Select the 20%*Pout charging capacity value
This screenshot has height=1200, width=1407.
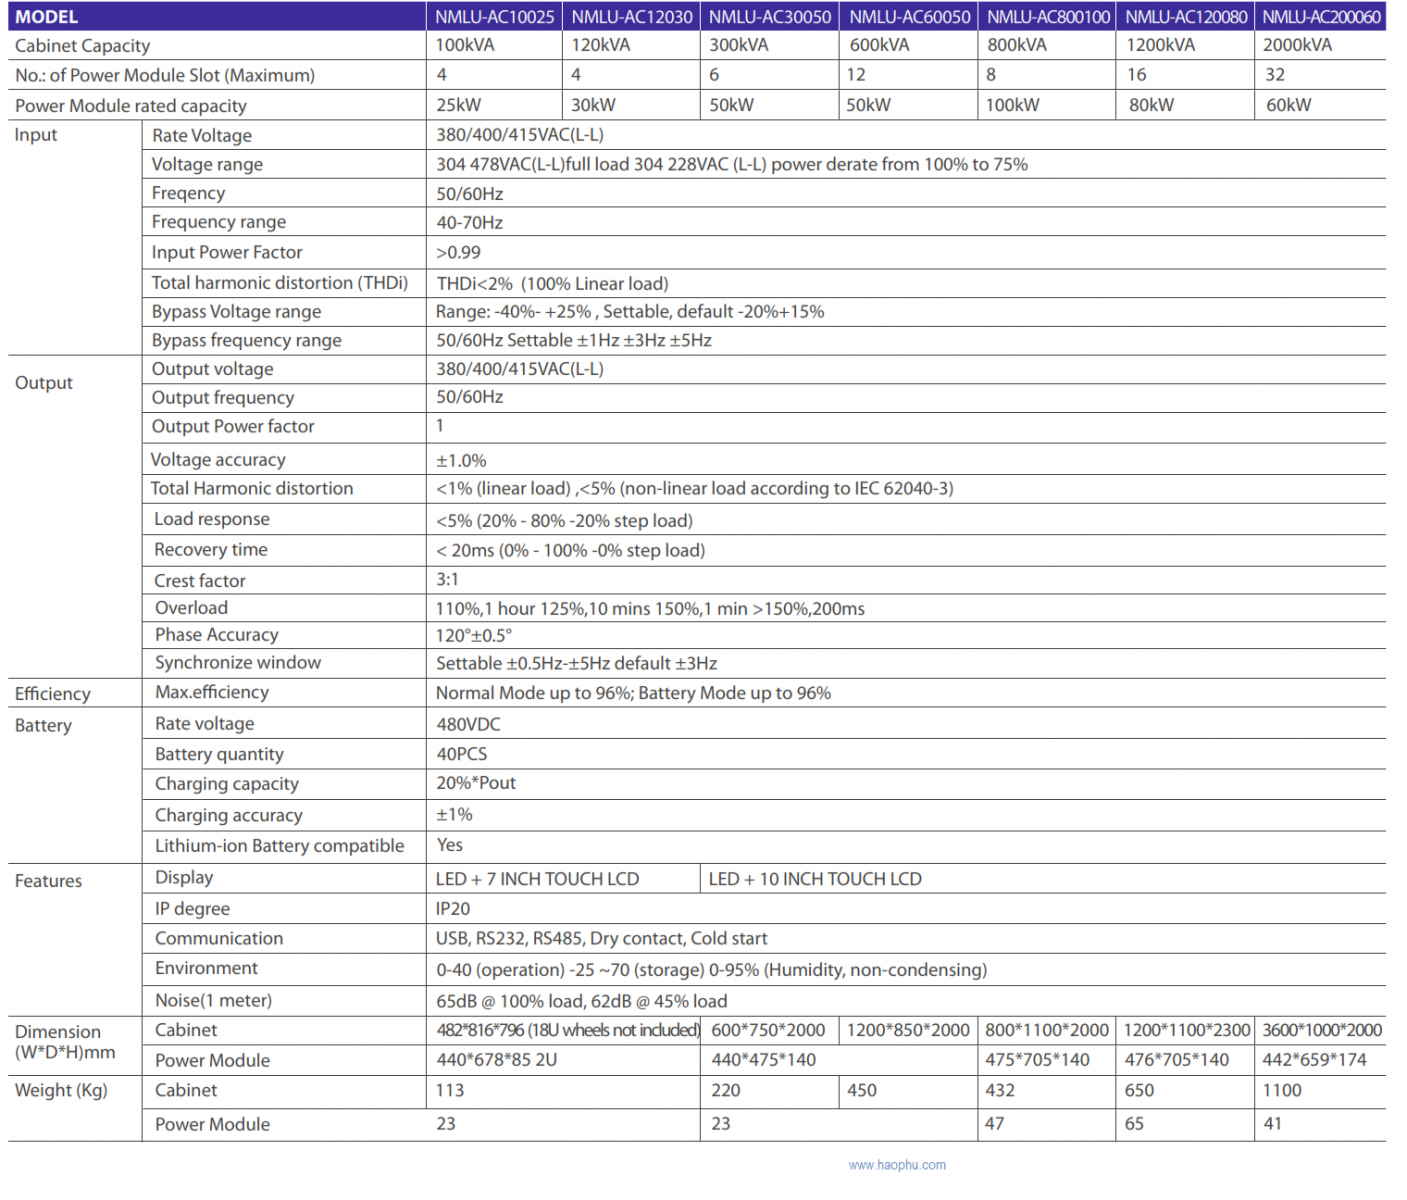coord(475,784)
